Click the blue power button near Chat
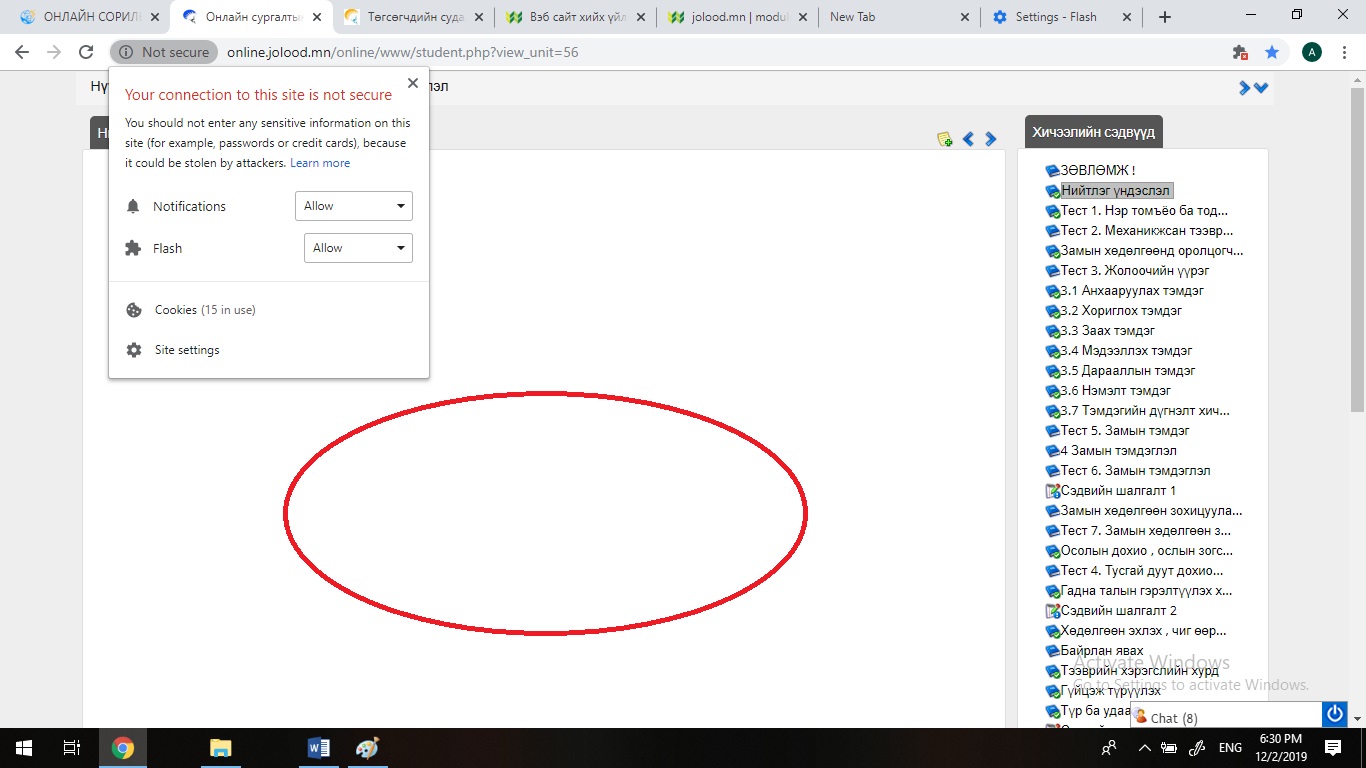 tap(1334, 714)
